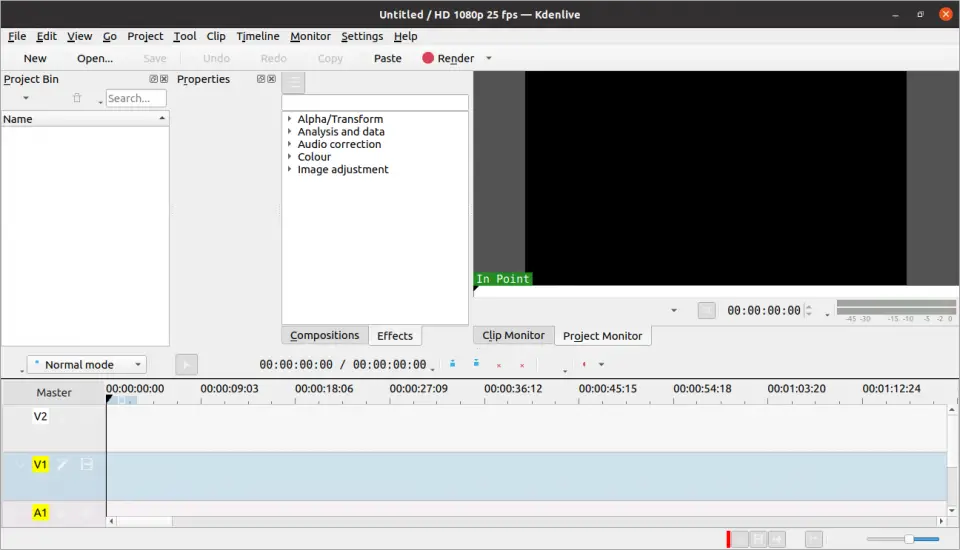Click the red Render record icon

tap(428, 58)
